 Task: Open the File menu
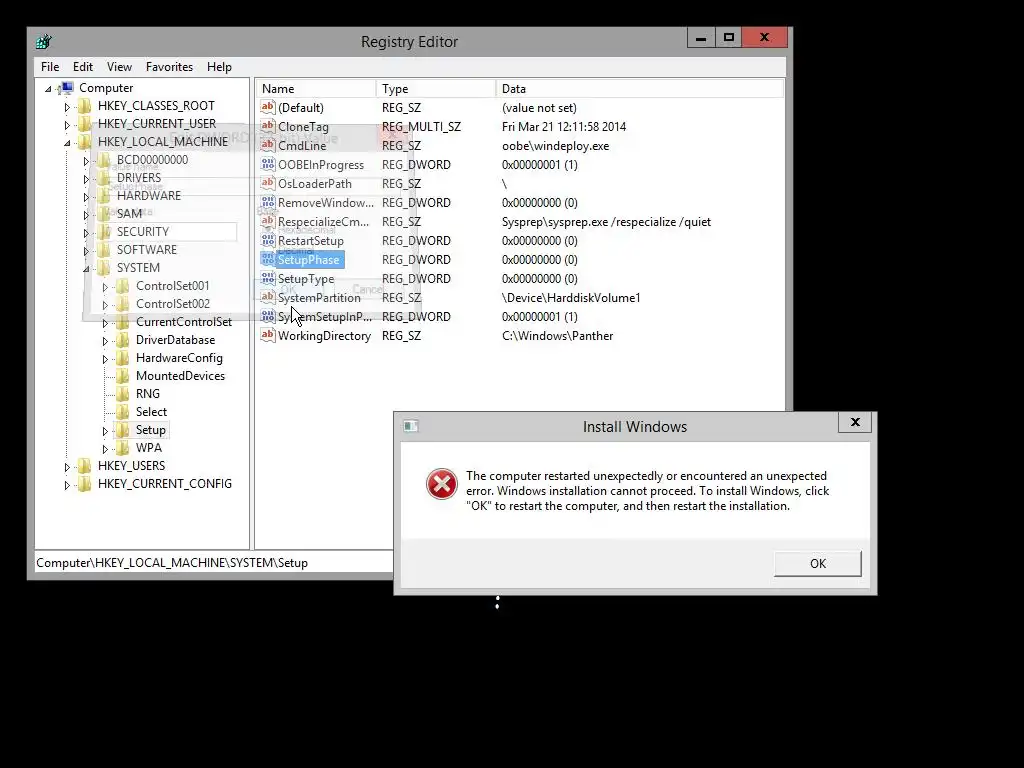click(50, 67)
